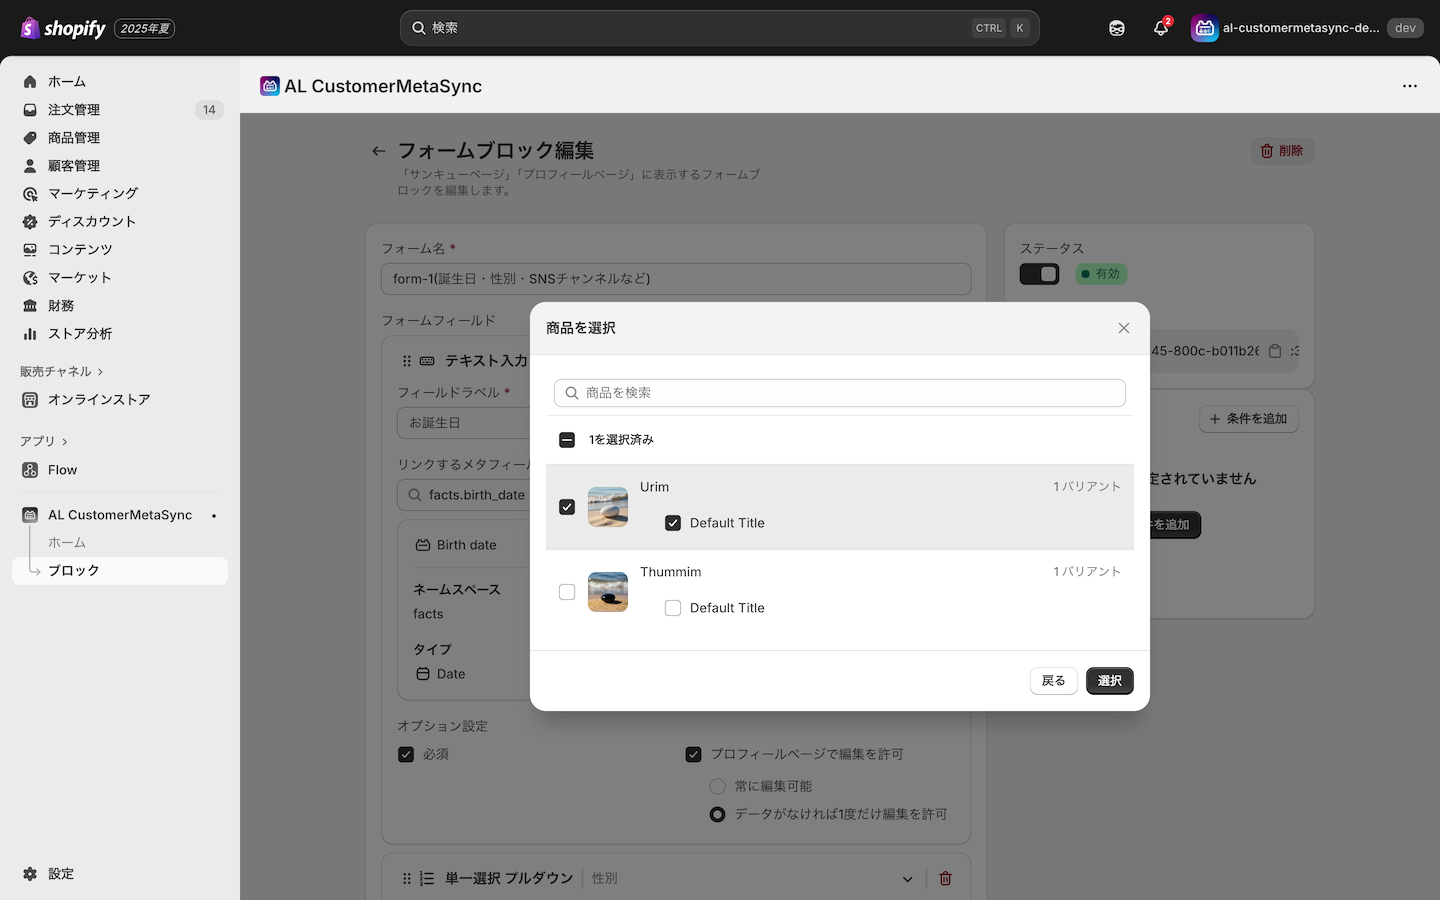The height and width of the screenshot is (900, 1440).
Task: Click the 選択 button to confirm
Action: 1109,681
